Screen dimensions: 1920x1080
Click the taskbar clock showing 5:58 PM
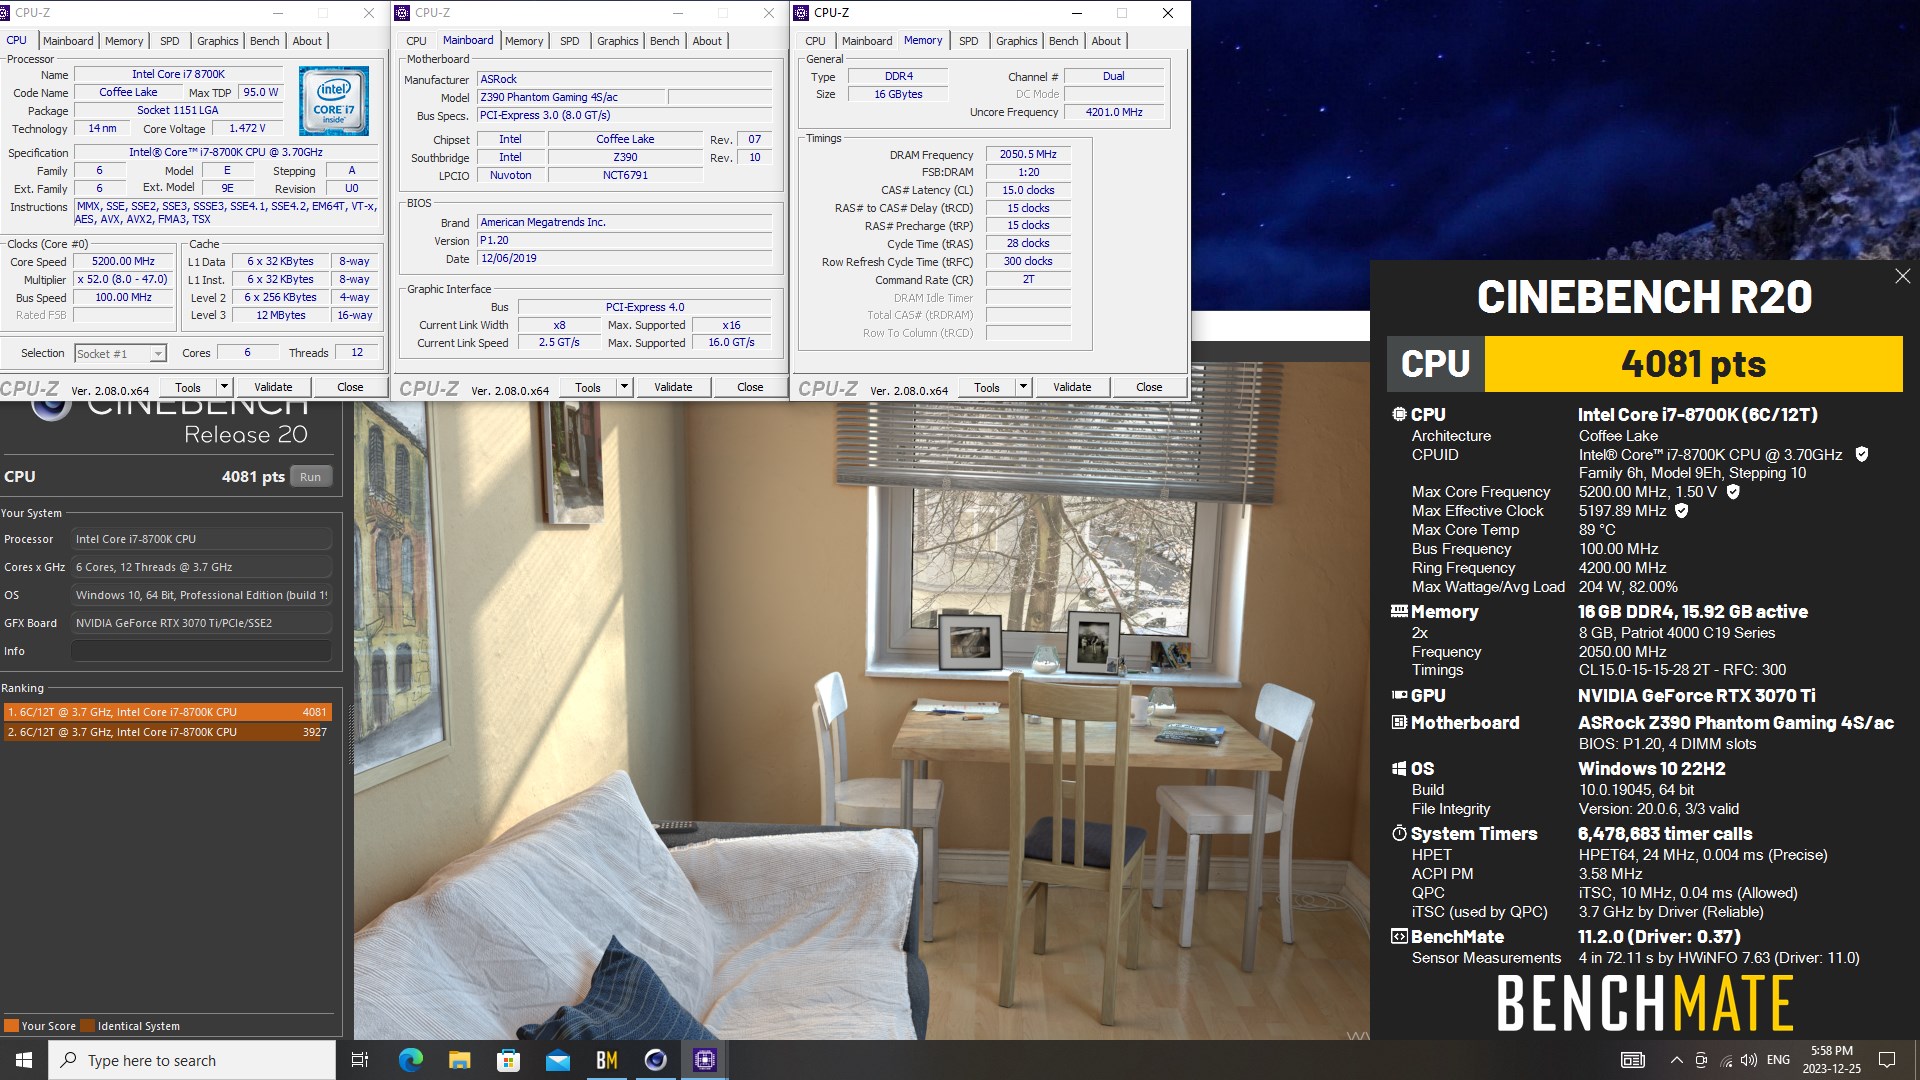1832,1060
